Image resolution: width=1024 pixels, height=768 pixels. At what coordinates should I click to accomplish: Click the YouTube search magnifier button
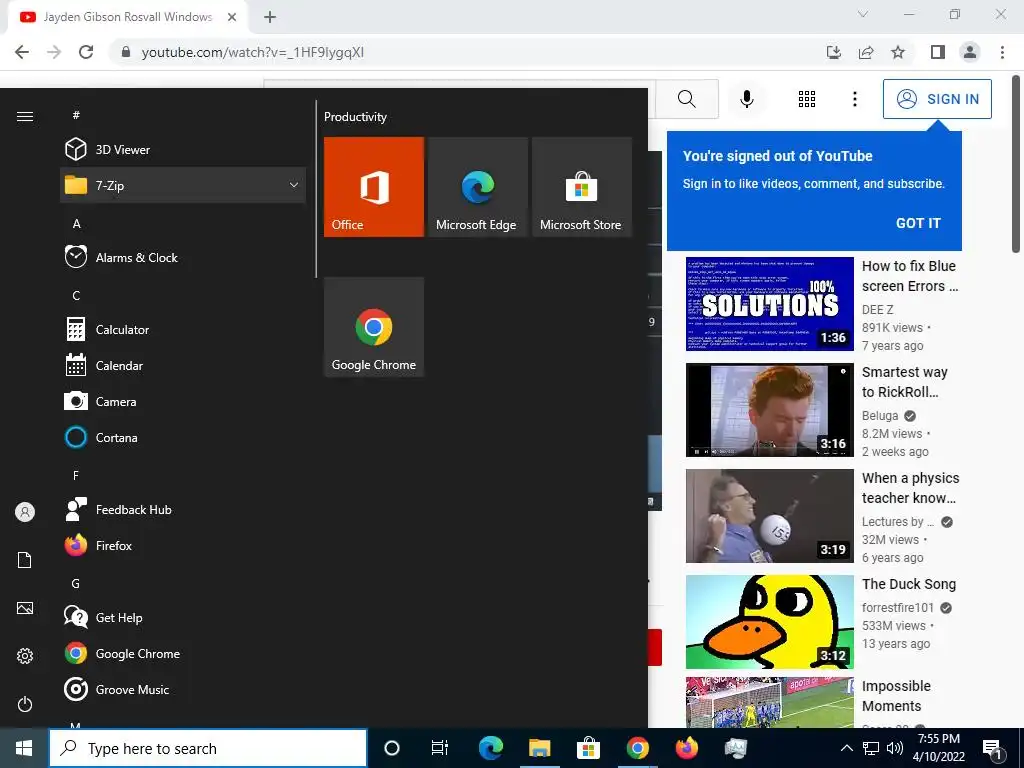click(x=687, y=99)
